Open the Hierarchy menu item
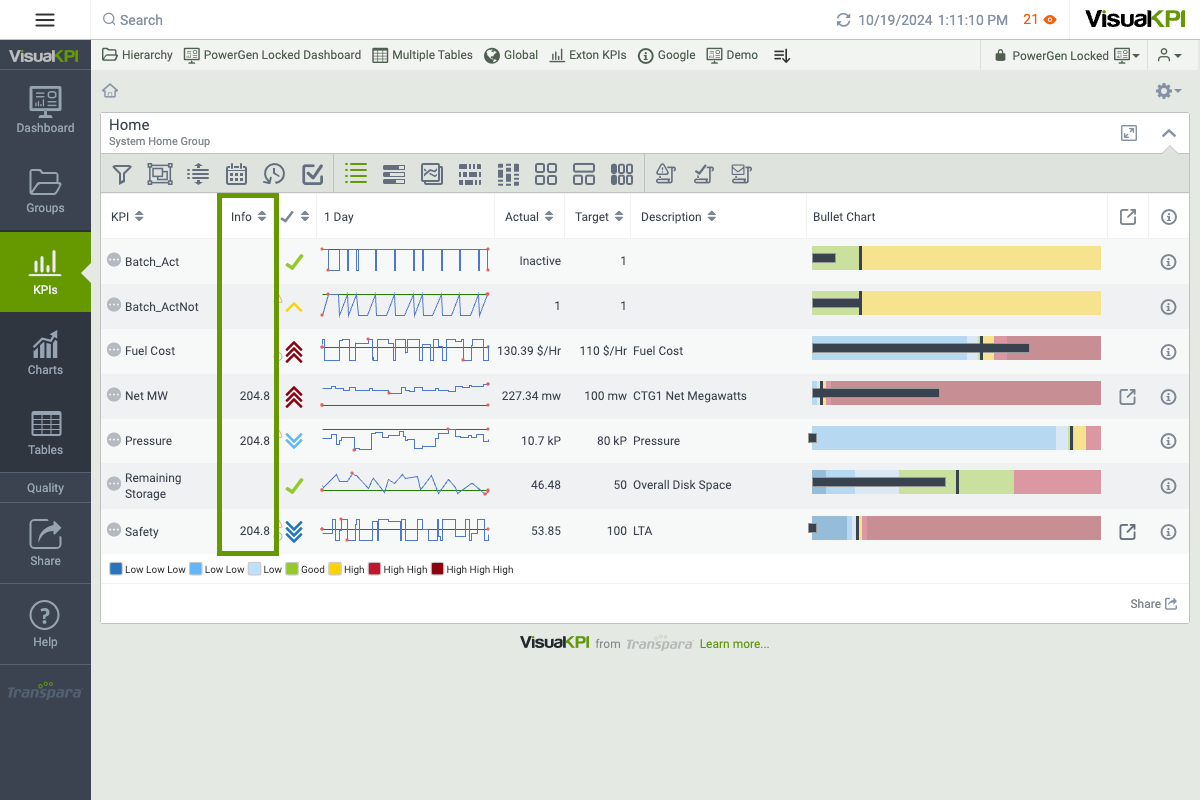Image resolution: width=1200 pixels, height=800 pixels. click(138, 56)
